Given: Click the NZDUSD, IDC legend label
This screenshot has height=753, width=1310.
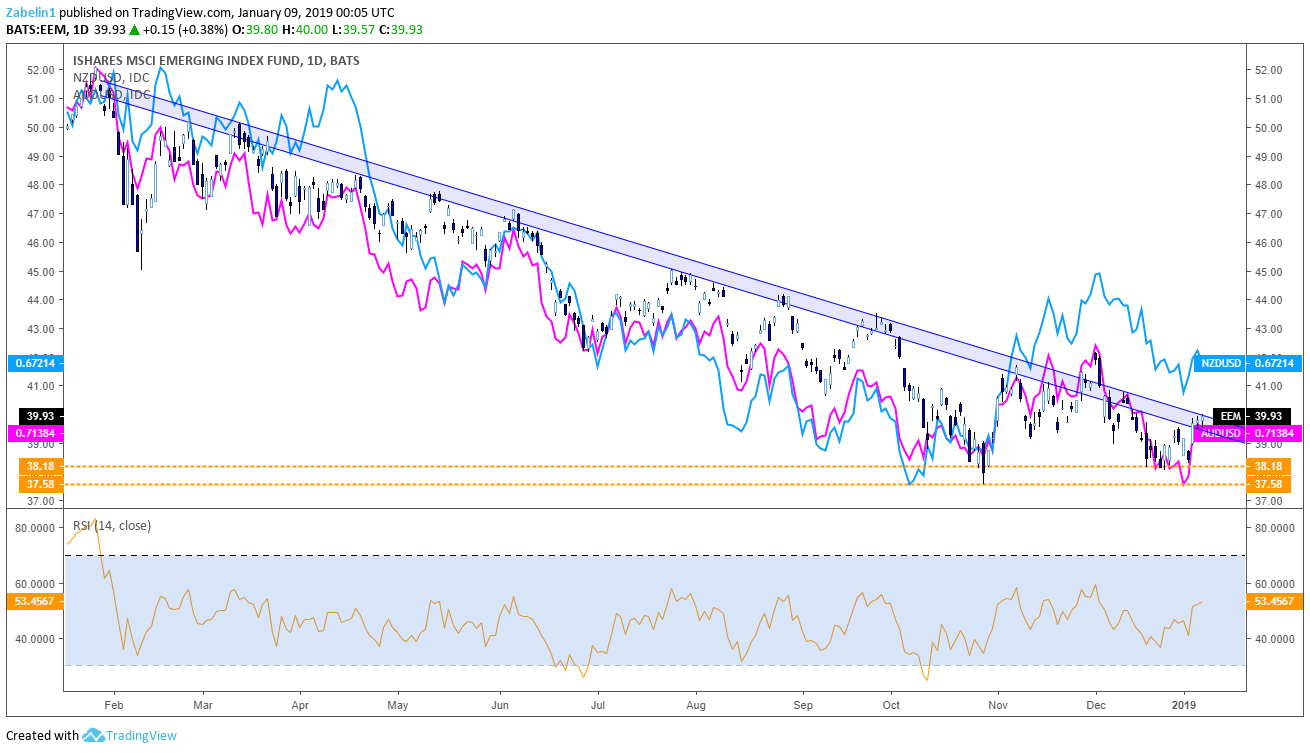Looking at the screenshot, I should tap(110, 77).
